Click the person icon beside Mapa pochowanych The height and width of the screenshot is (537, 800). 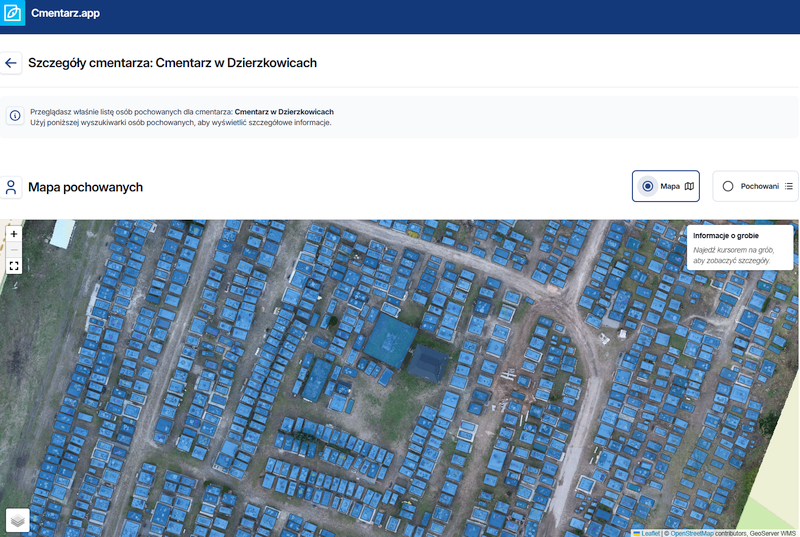click(11, 187)
